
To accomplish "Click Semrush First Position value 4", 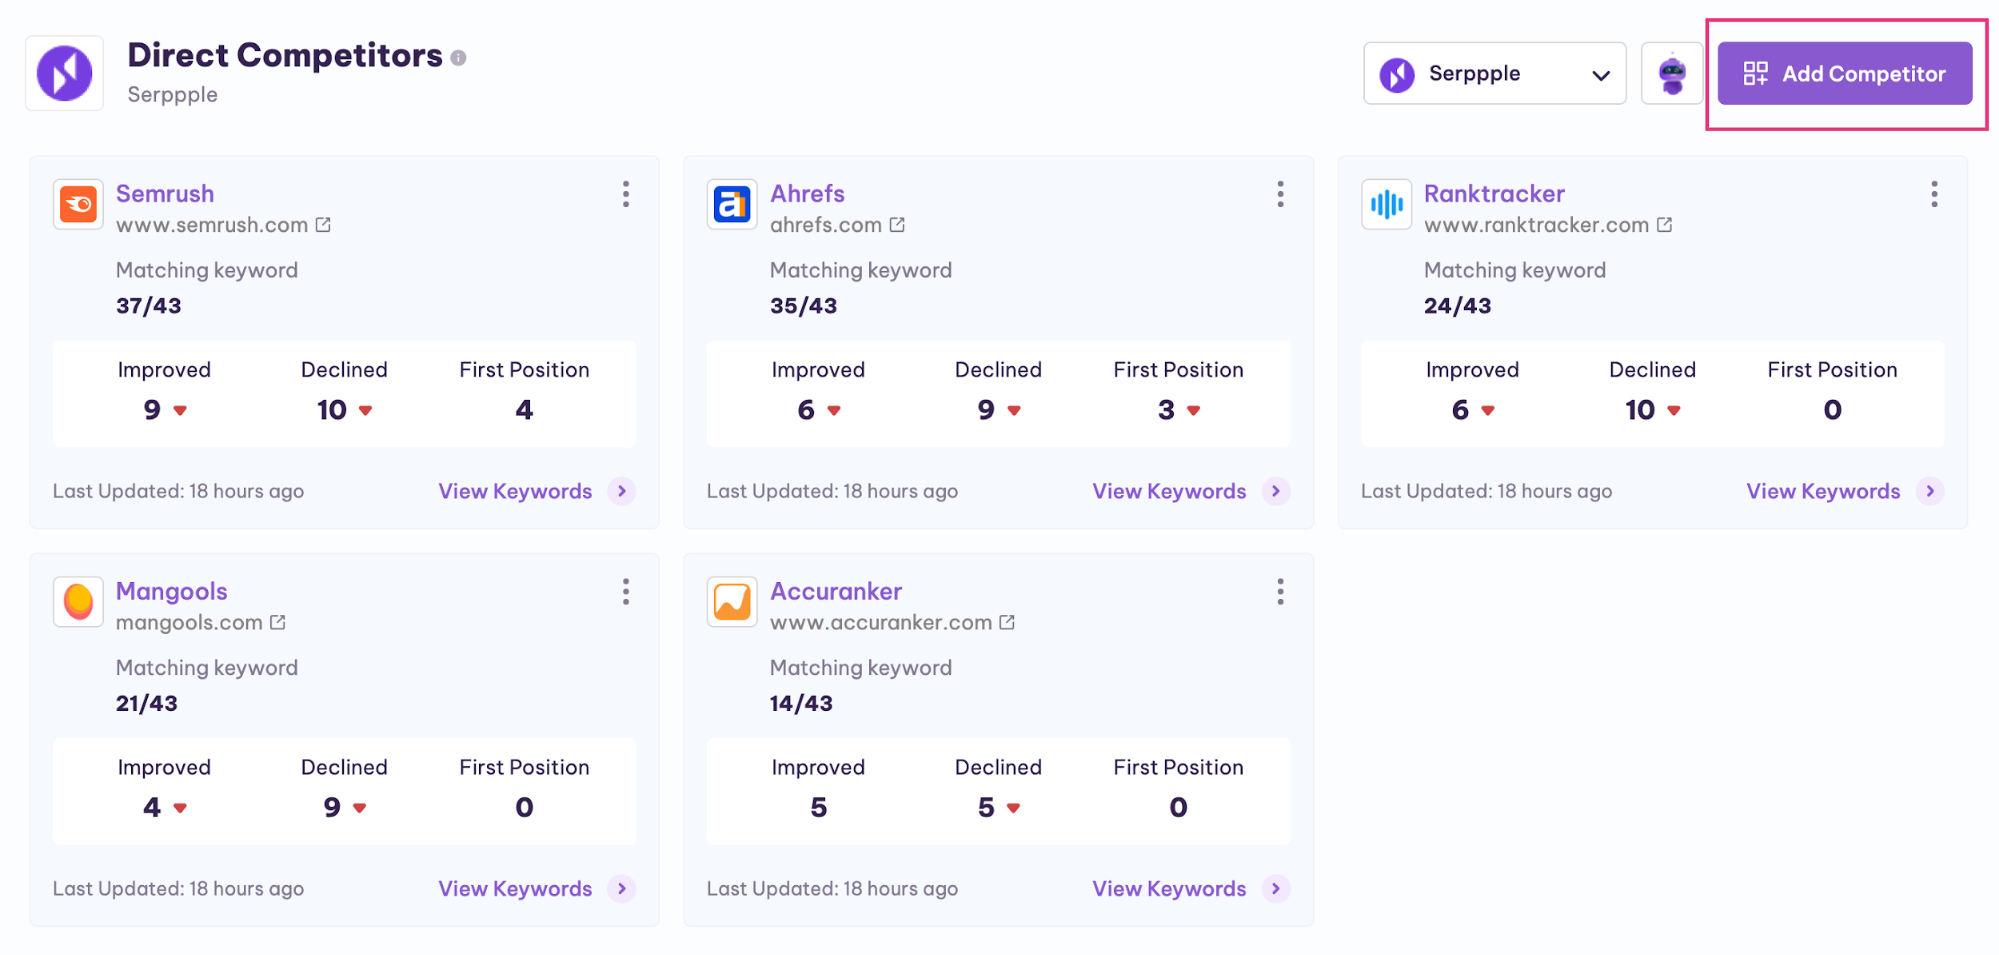I will click(524, 410).
